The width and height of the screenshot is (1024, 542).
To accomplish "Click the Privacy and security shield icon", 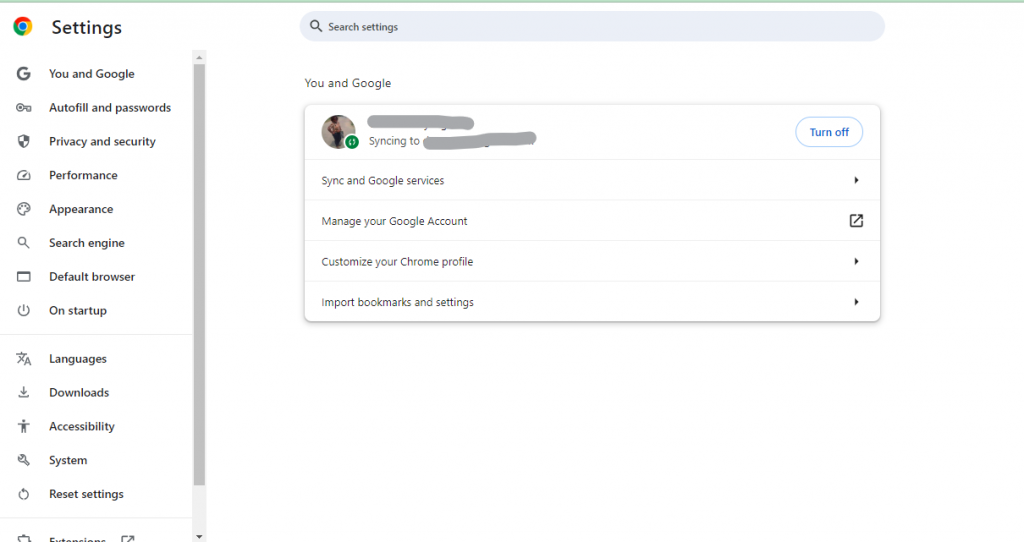I will (x=24, y=142).
